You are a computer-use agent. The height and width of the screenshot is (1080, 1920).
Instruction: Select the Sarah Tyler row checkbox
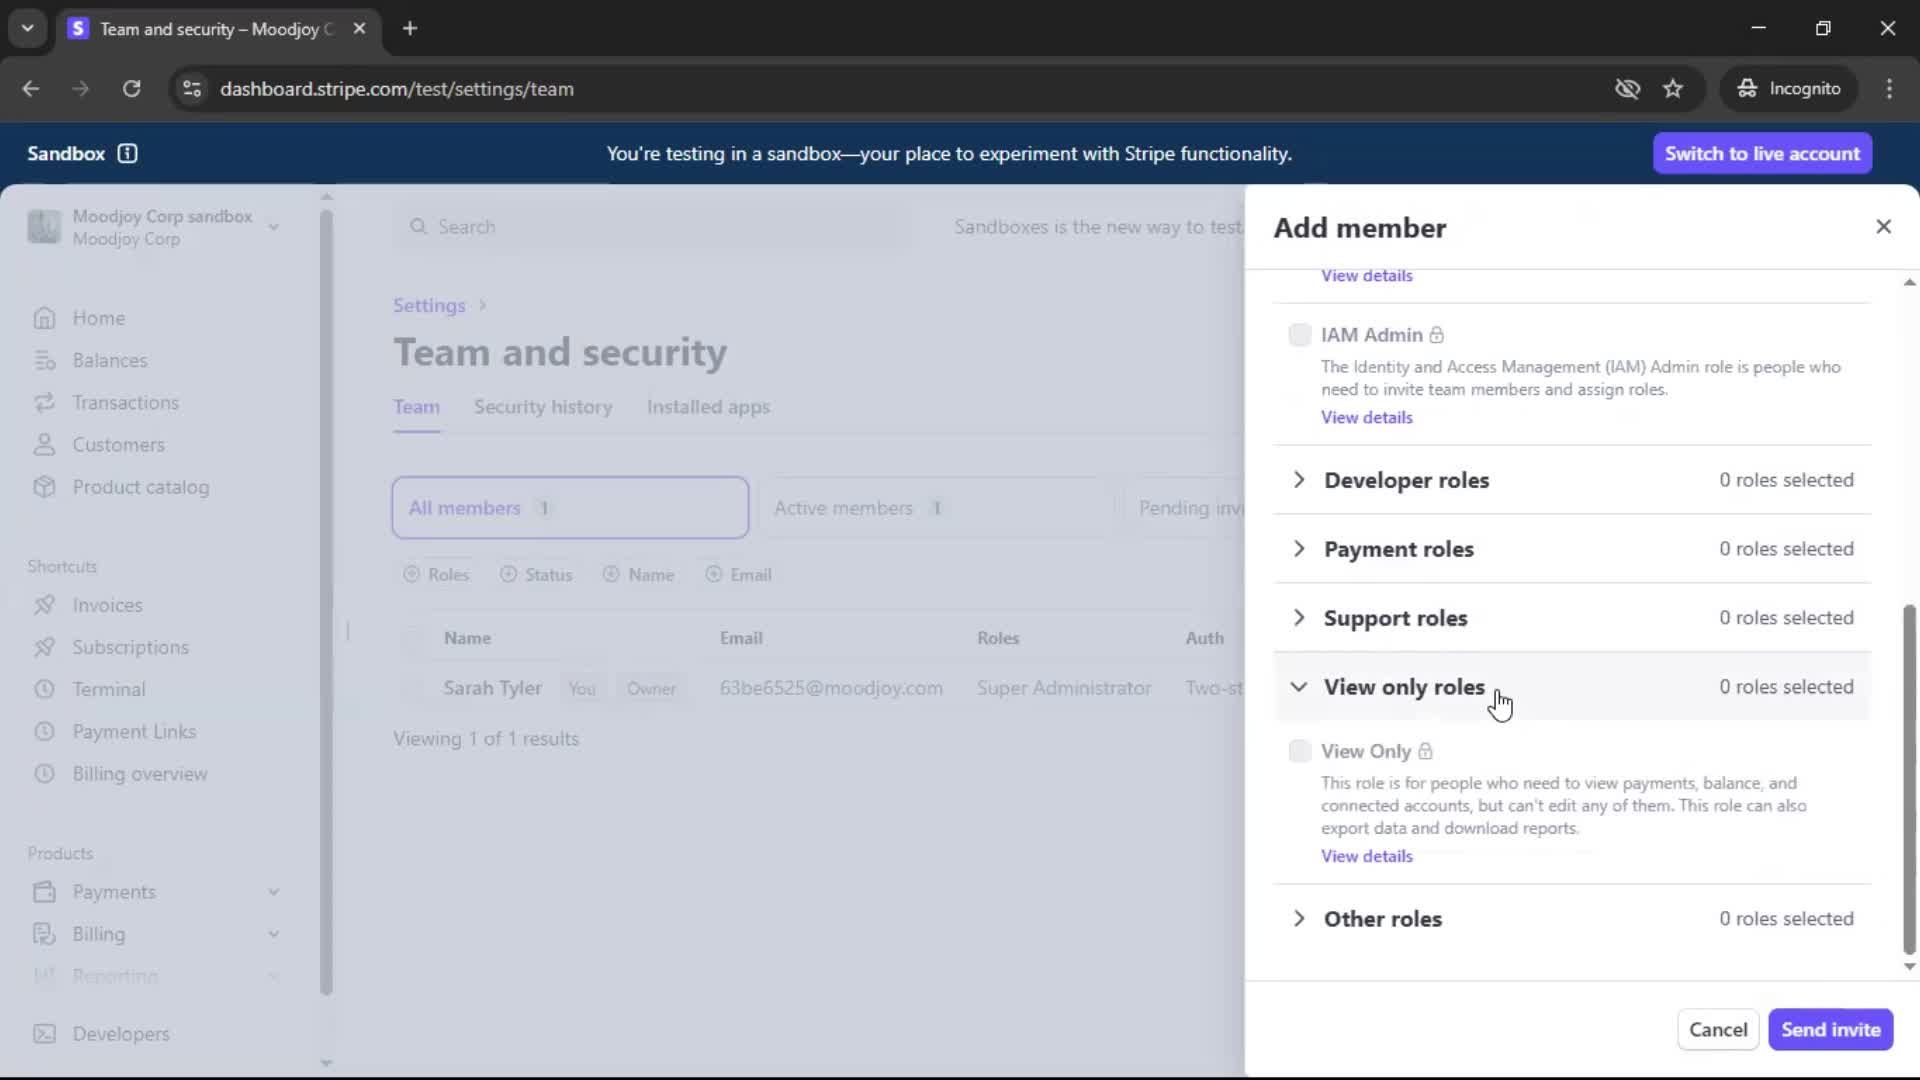413,688
